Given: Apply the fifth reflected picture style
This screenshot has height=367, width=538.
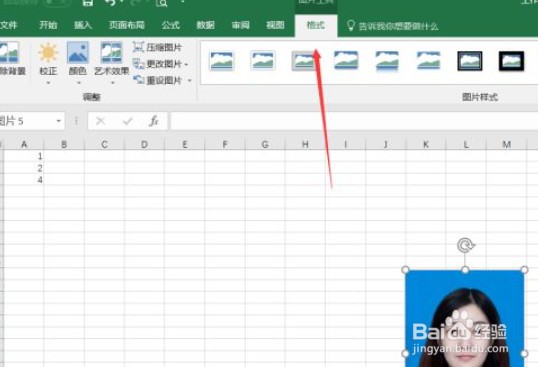Looking at the screenshot, I should pos(387,61).
